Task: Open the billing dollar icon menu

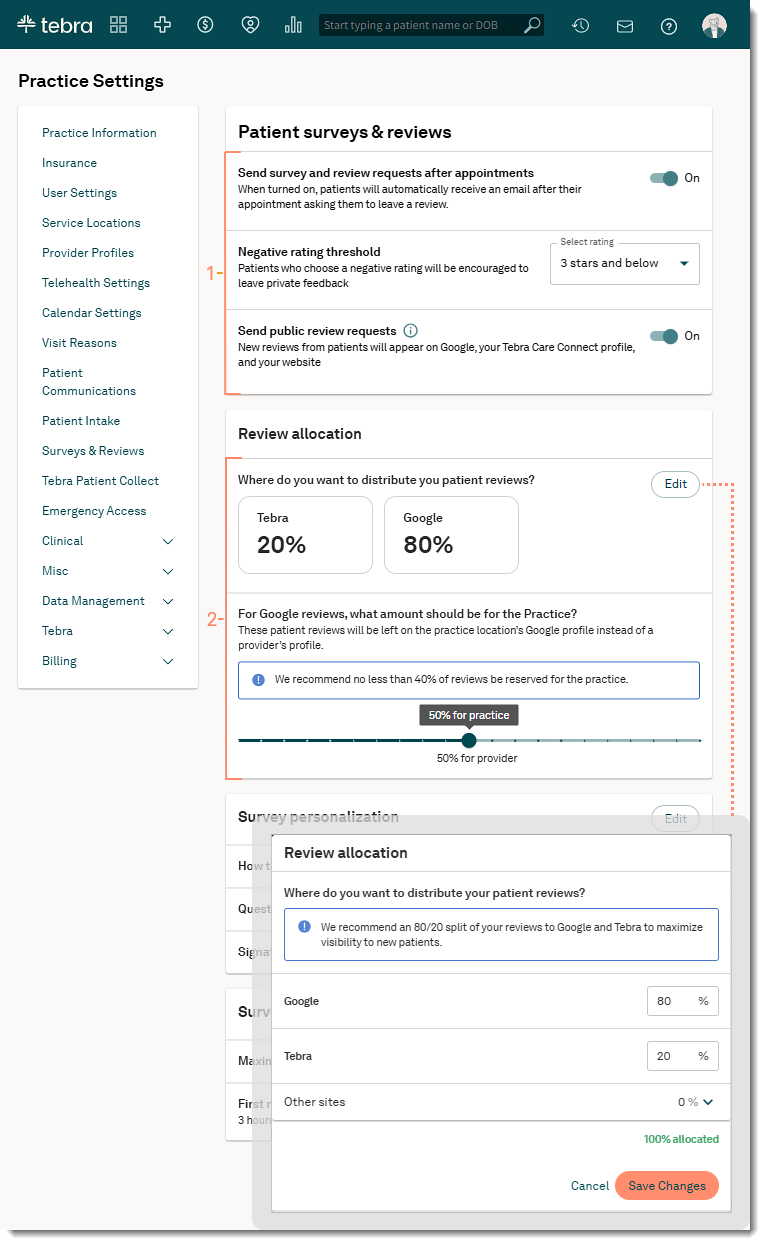Action: pos(205,25)
